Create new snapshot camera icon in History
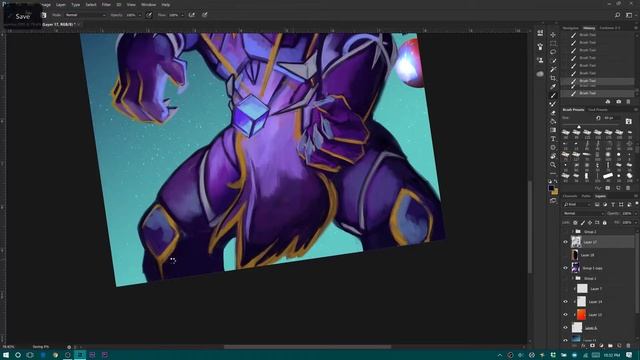Image resolution: width=640 pixels, height=360 pixels. click(x=618, y=102)
